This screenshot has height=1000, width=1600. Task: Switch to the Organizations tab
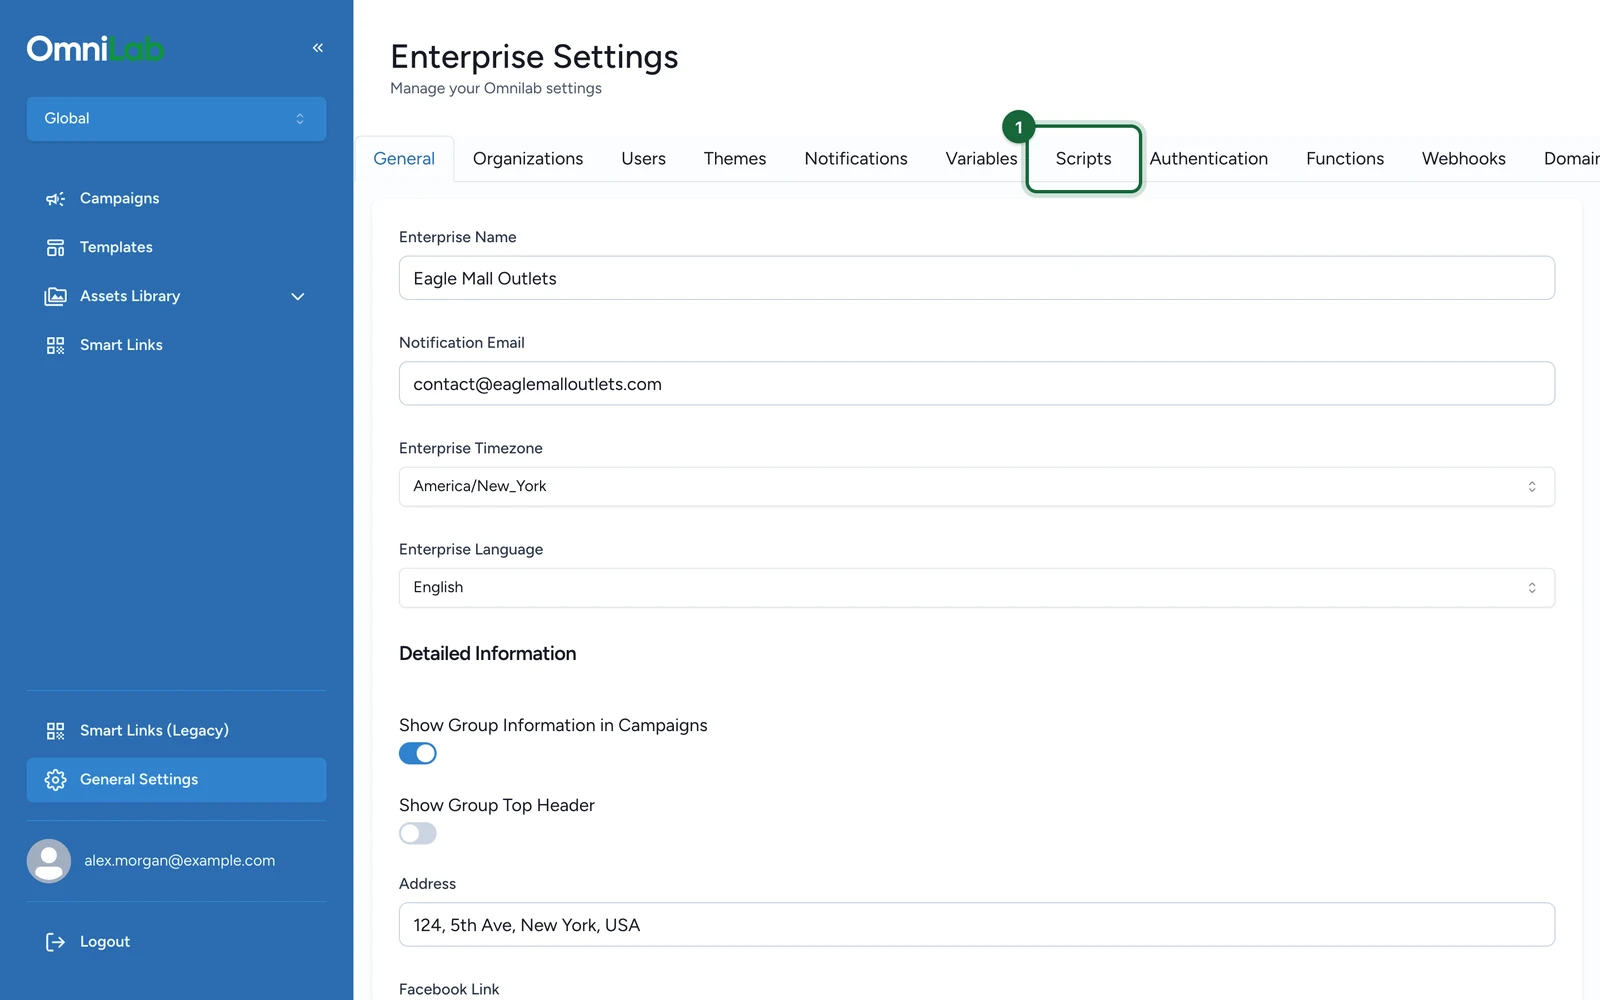tap(528, 159)
